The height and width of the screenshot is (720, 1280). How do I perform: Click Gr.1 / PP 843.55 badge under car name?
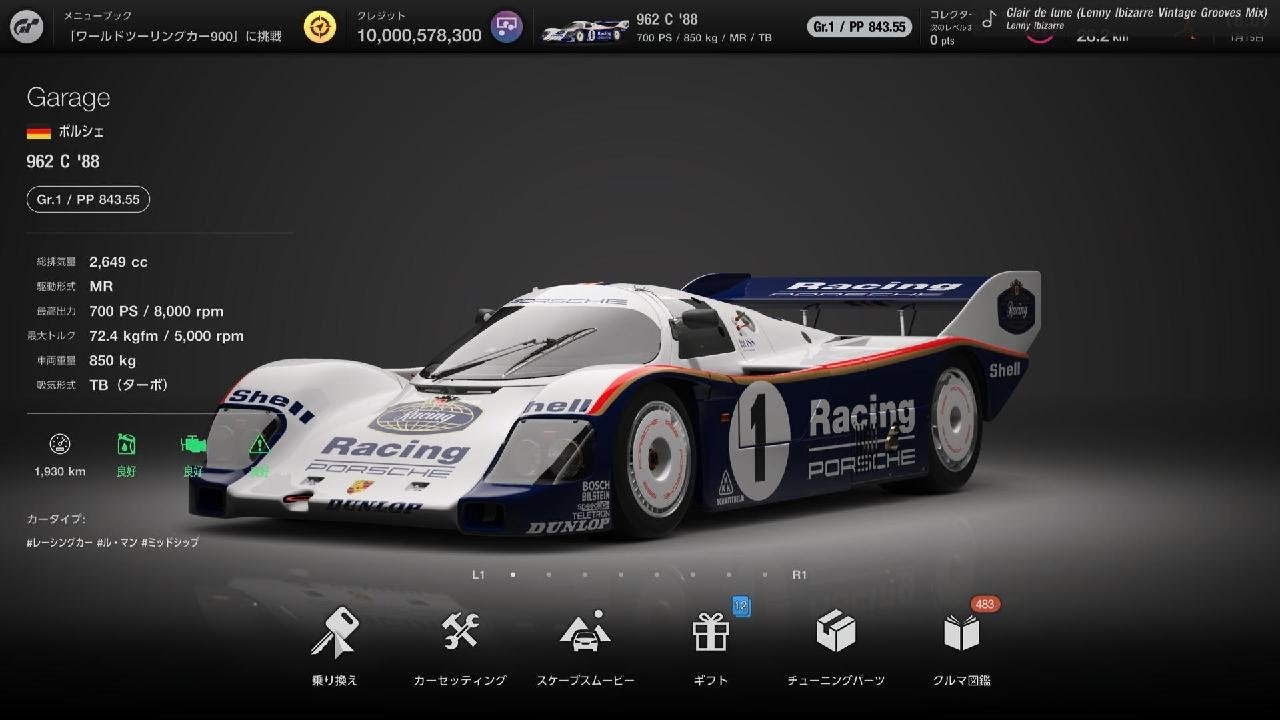point(88,200)
